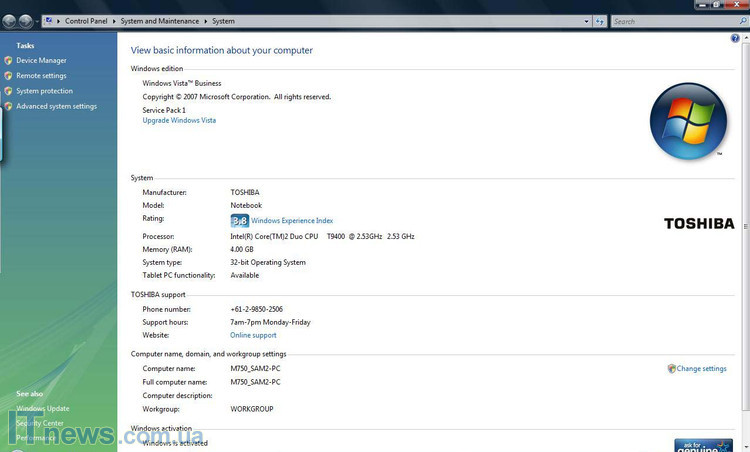Click the refresh icon beside address bar

(599, 20)
